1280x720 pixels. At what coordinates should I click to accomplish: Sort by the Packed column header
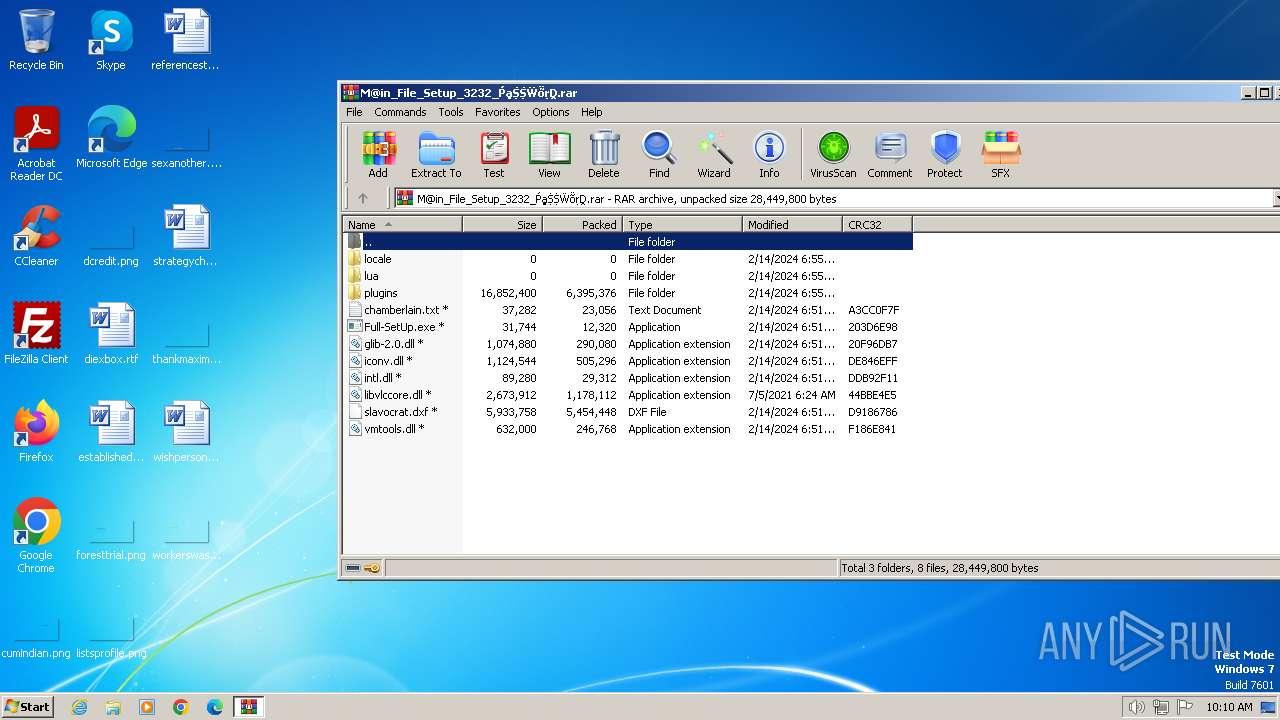click(582, 225)
